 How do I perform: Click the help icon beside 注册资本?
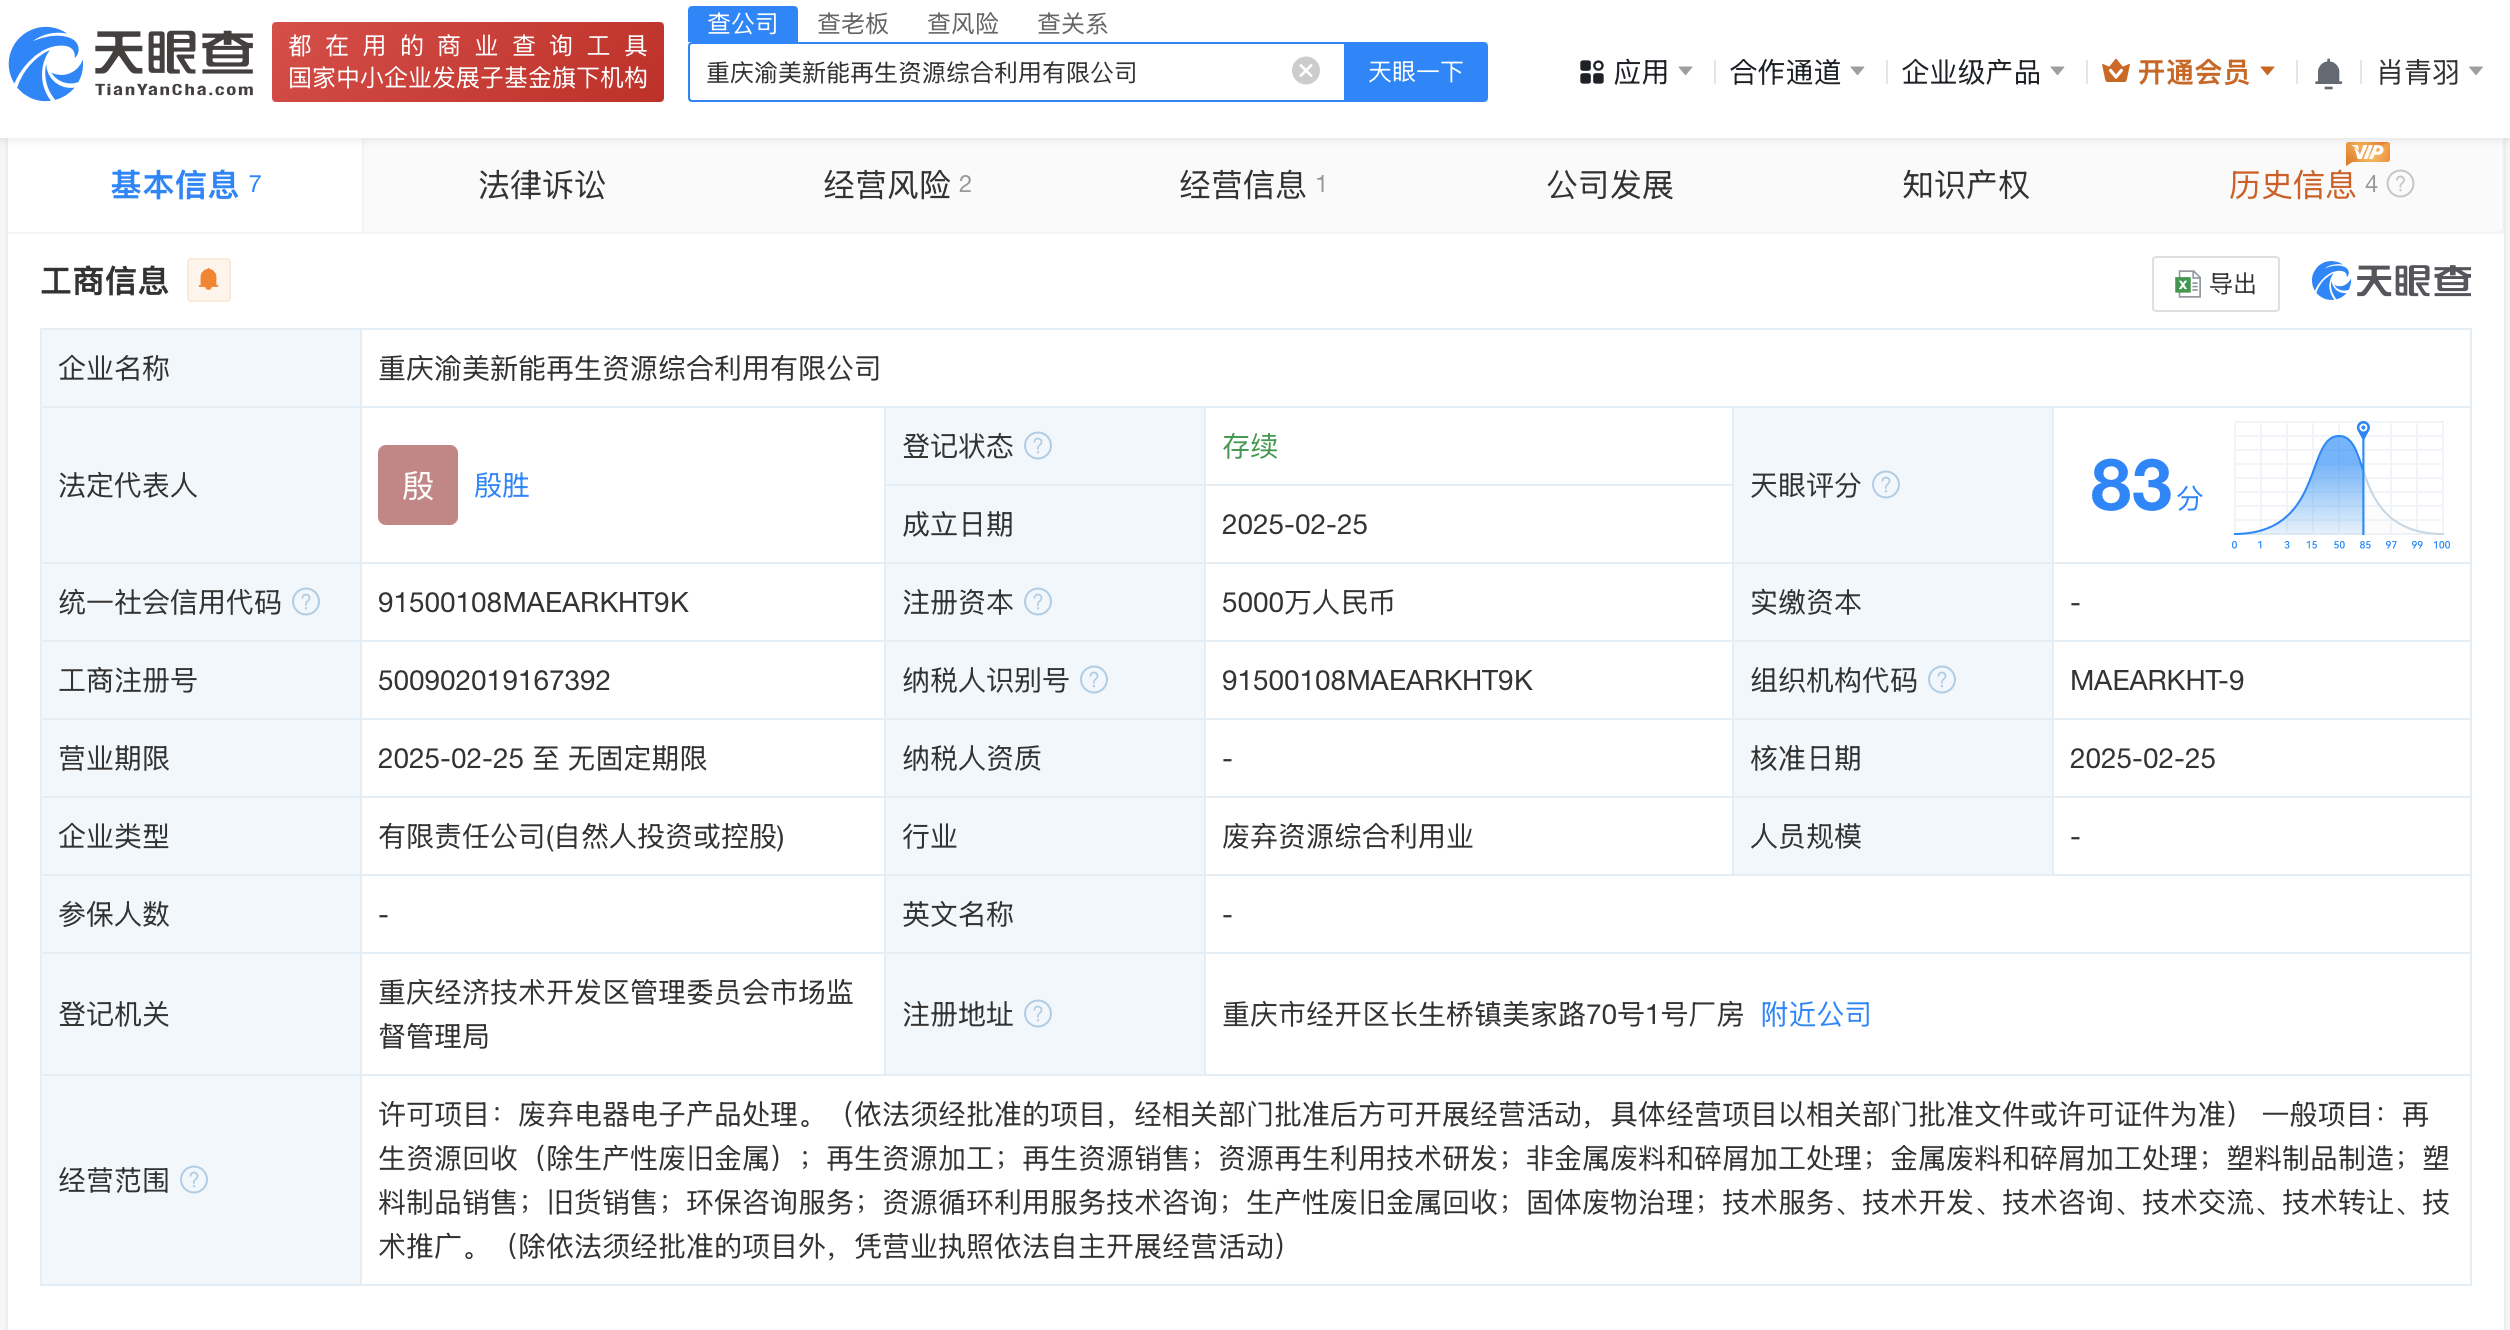click(x=1040, y=602)
